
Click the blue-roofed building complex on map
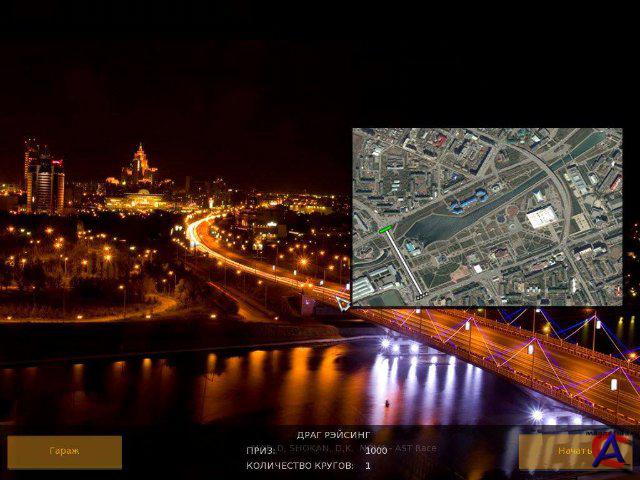(x=468, y=201)
